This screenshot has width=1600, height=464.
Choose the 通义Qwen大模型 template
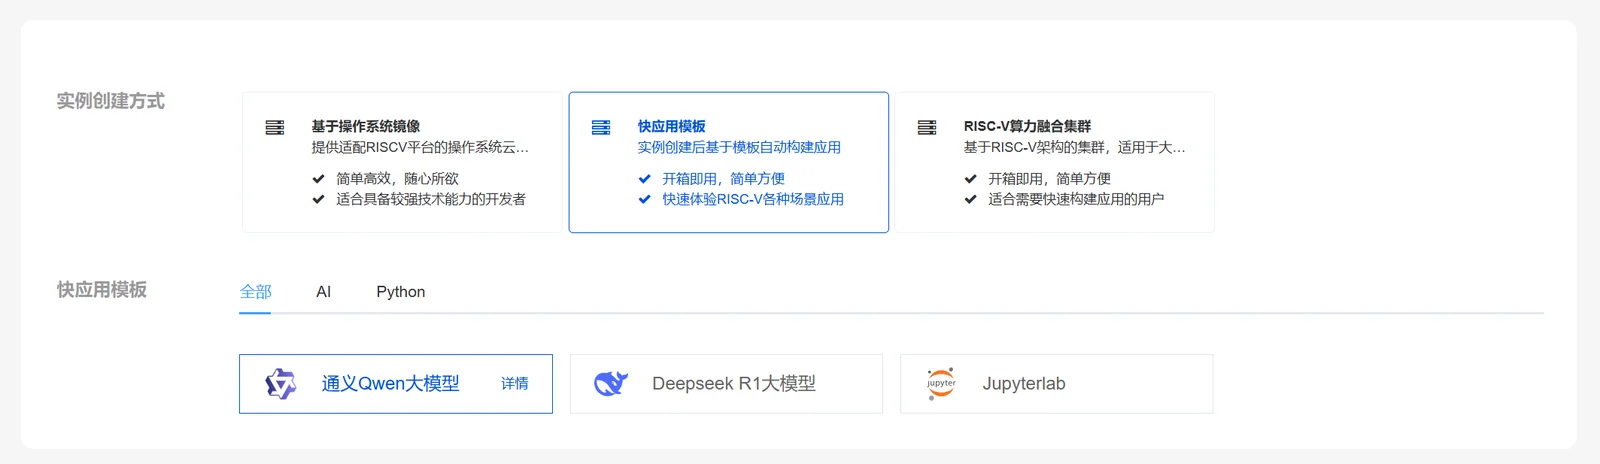point(396,384)
